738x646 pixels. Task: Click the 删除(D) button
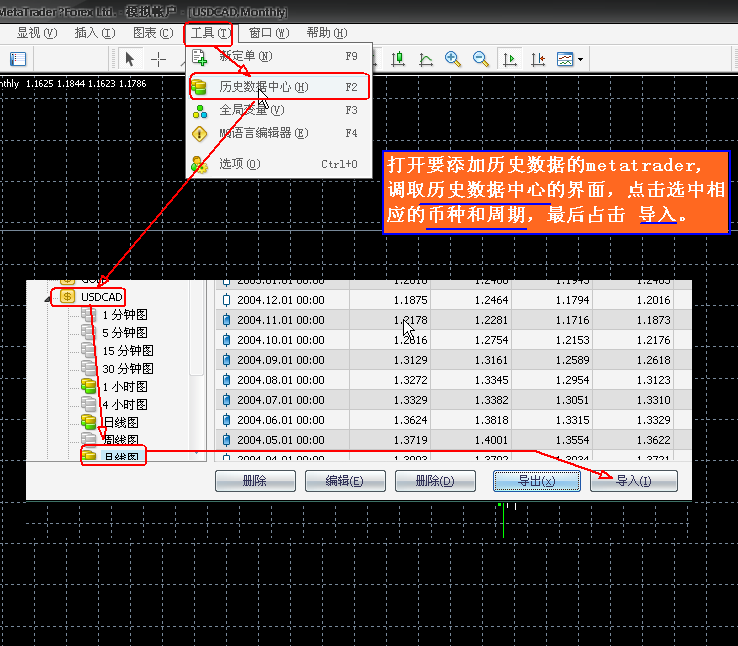(435, 481)
